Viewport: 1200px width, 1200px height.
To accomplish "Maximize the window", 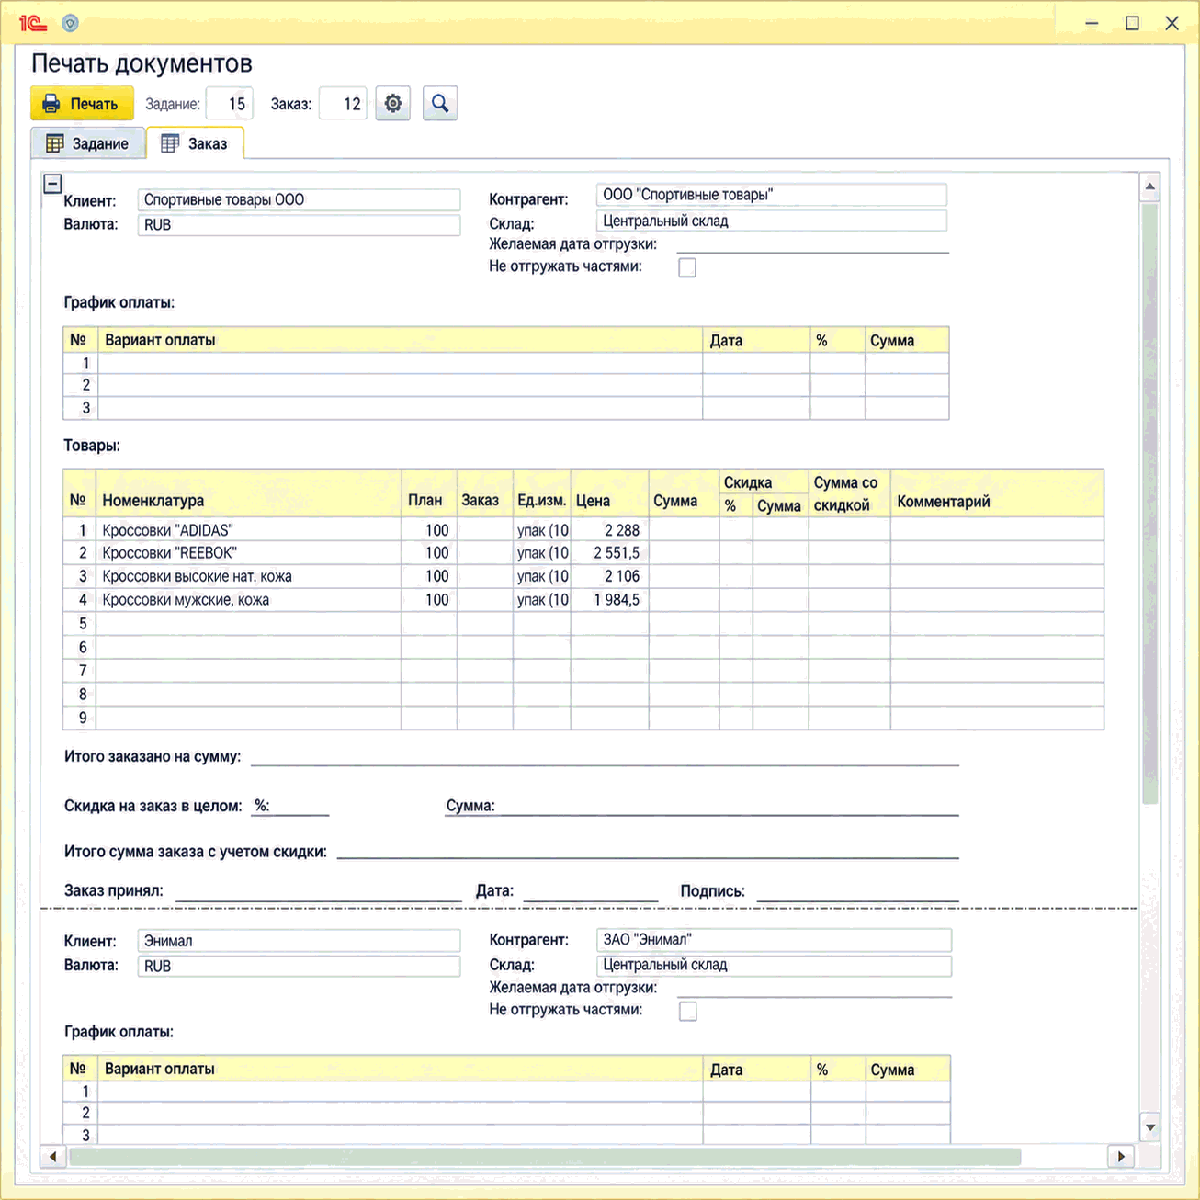I will pos(1132,23).
